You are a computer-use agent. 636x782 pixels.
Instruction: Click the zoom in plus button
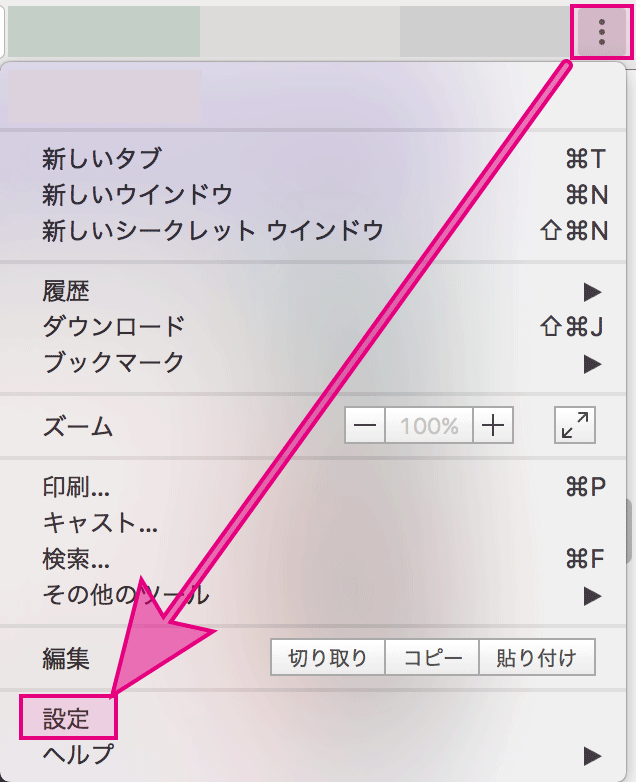493,425
